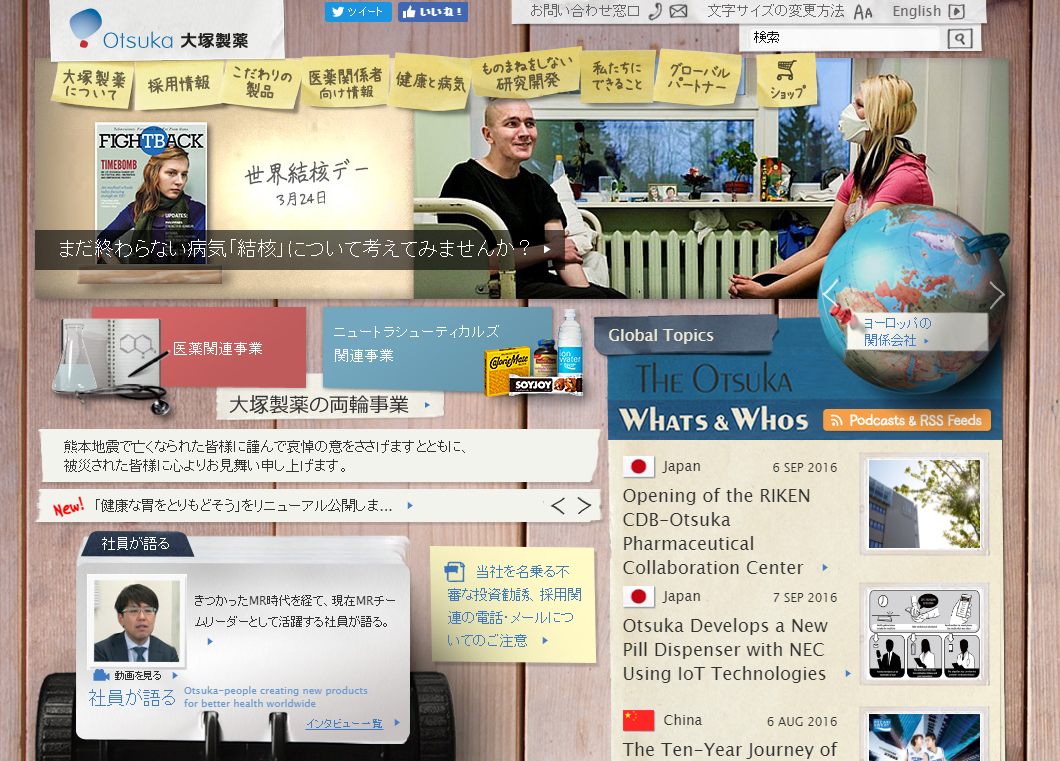Open the tuberculosis banner caption link
Image resolution: width=1060 pixels, height=761 pixels.
pos(299,249)
